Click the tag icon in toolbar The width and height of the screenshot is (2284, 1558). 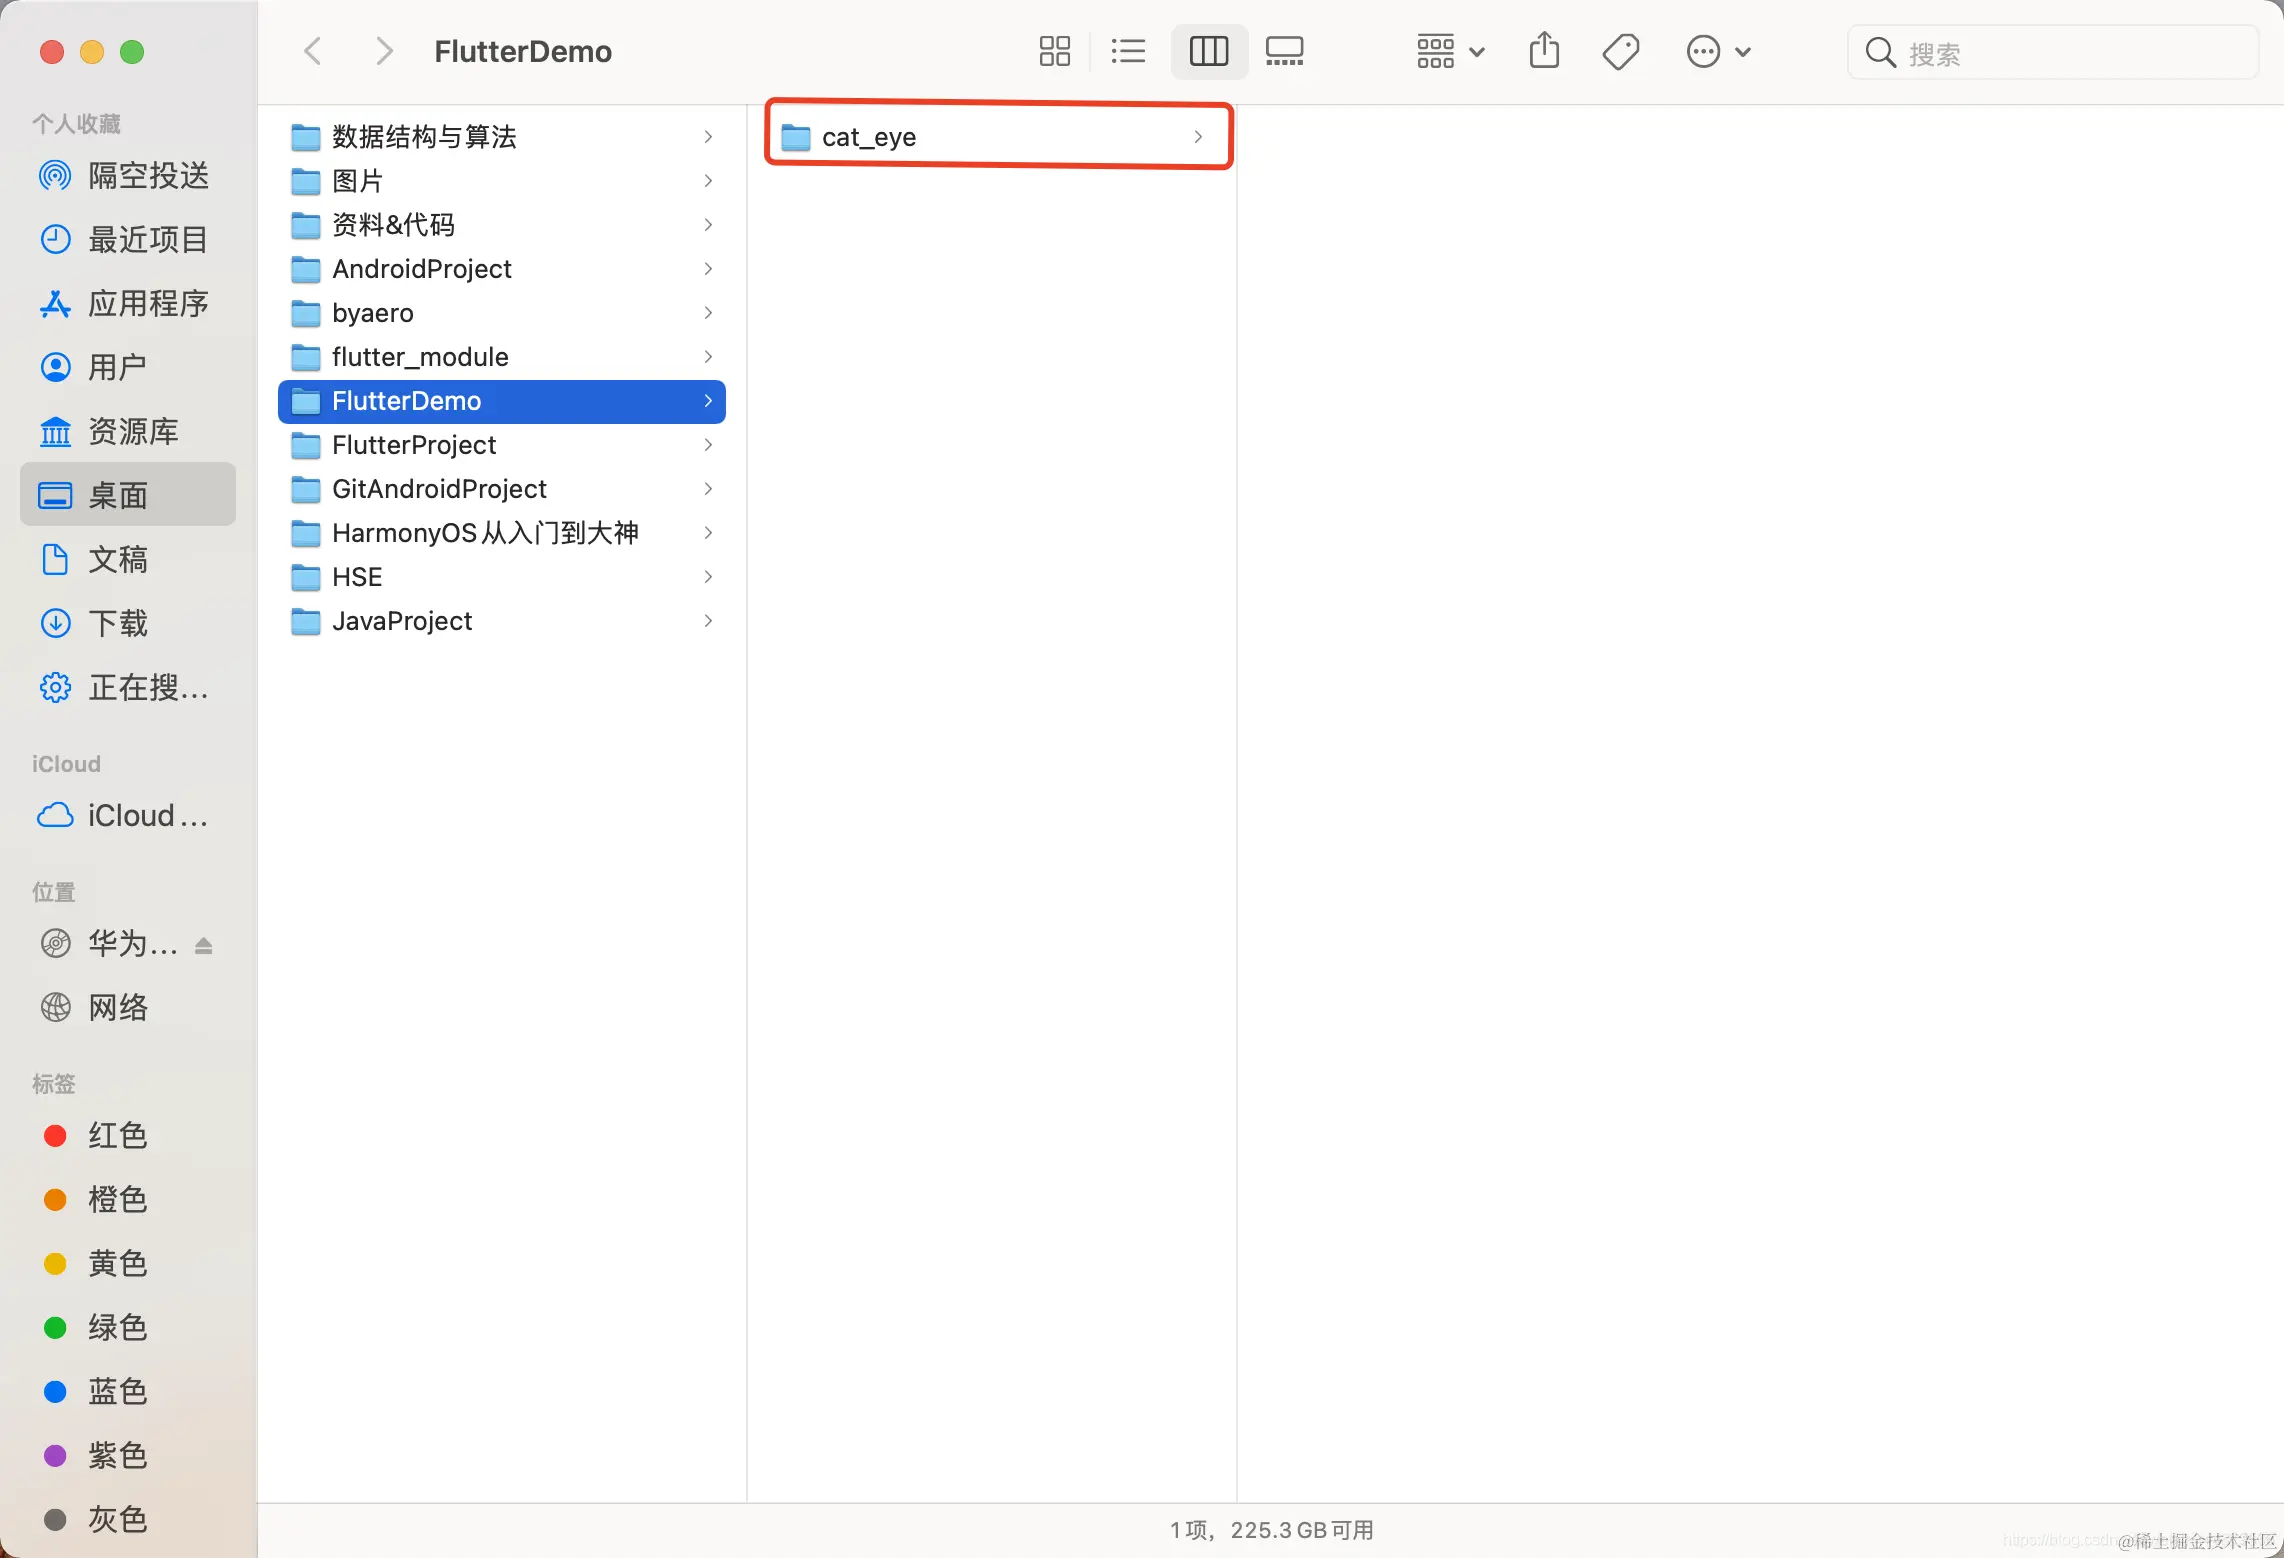(x=1620, y=51)
